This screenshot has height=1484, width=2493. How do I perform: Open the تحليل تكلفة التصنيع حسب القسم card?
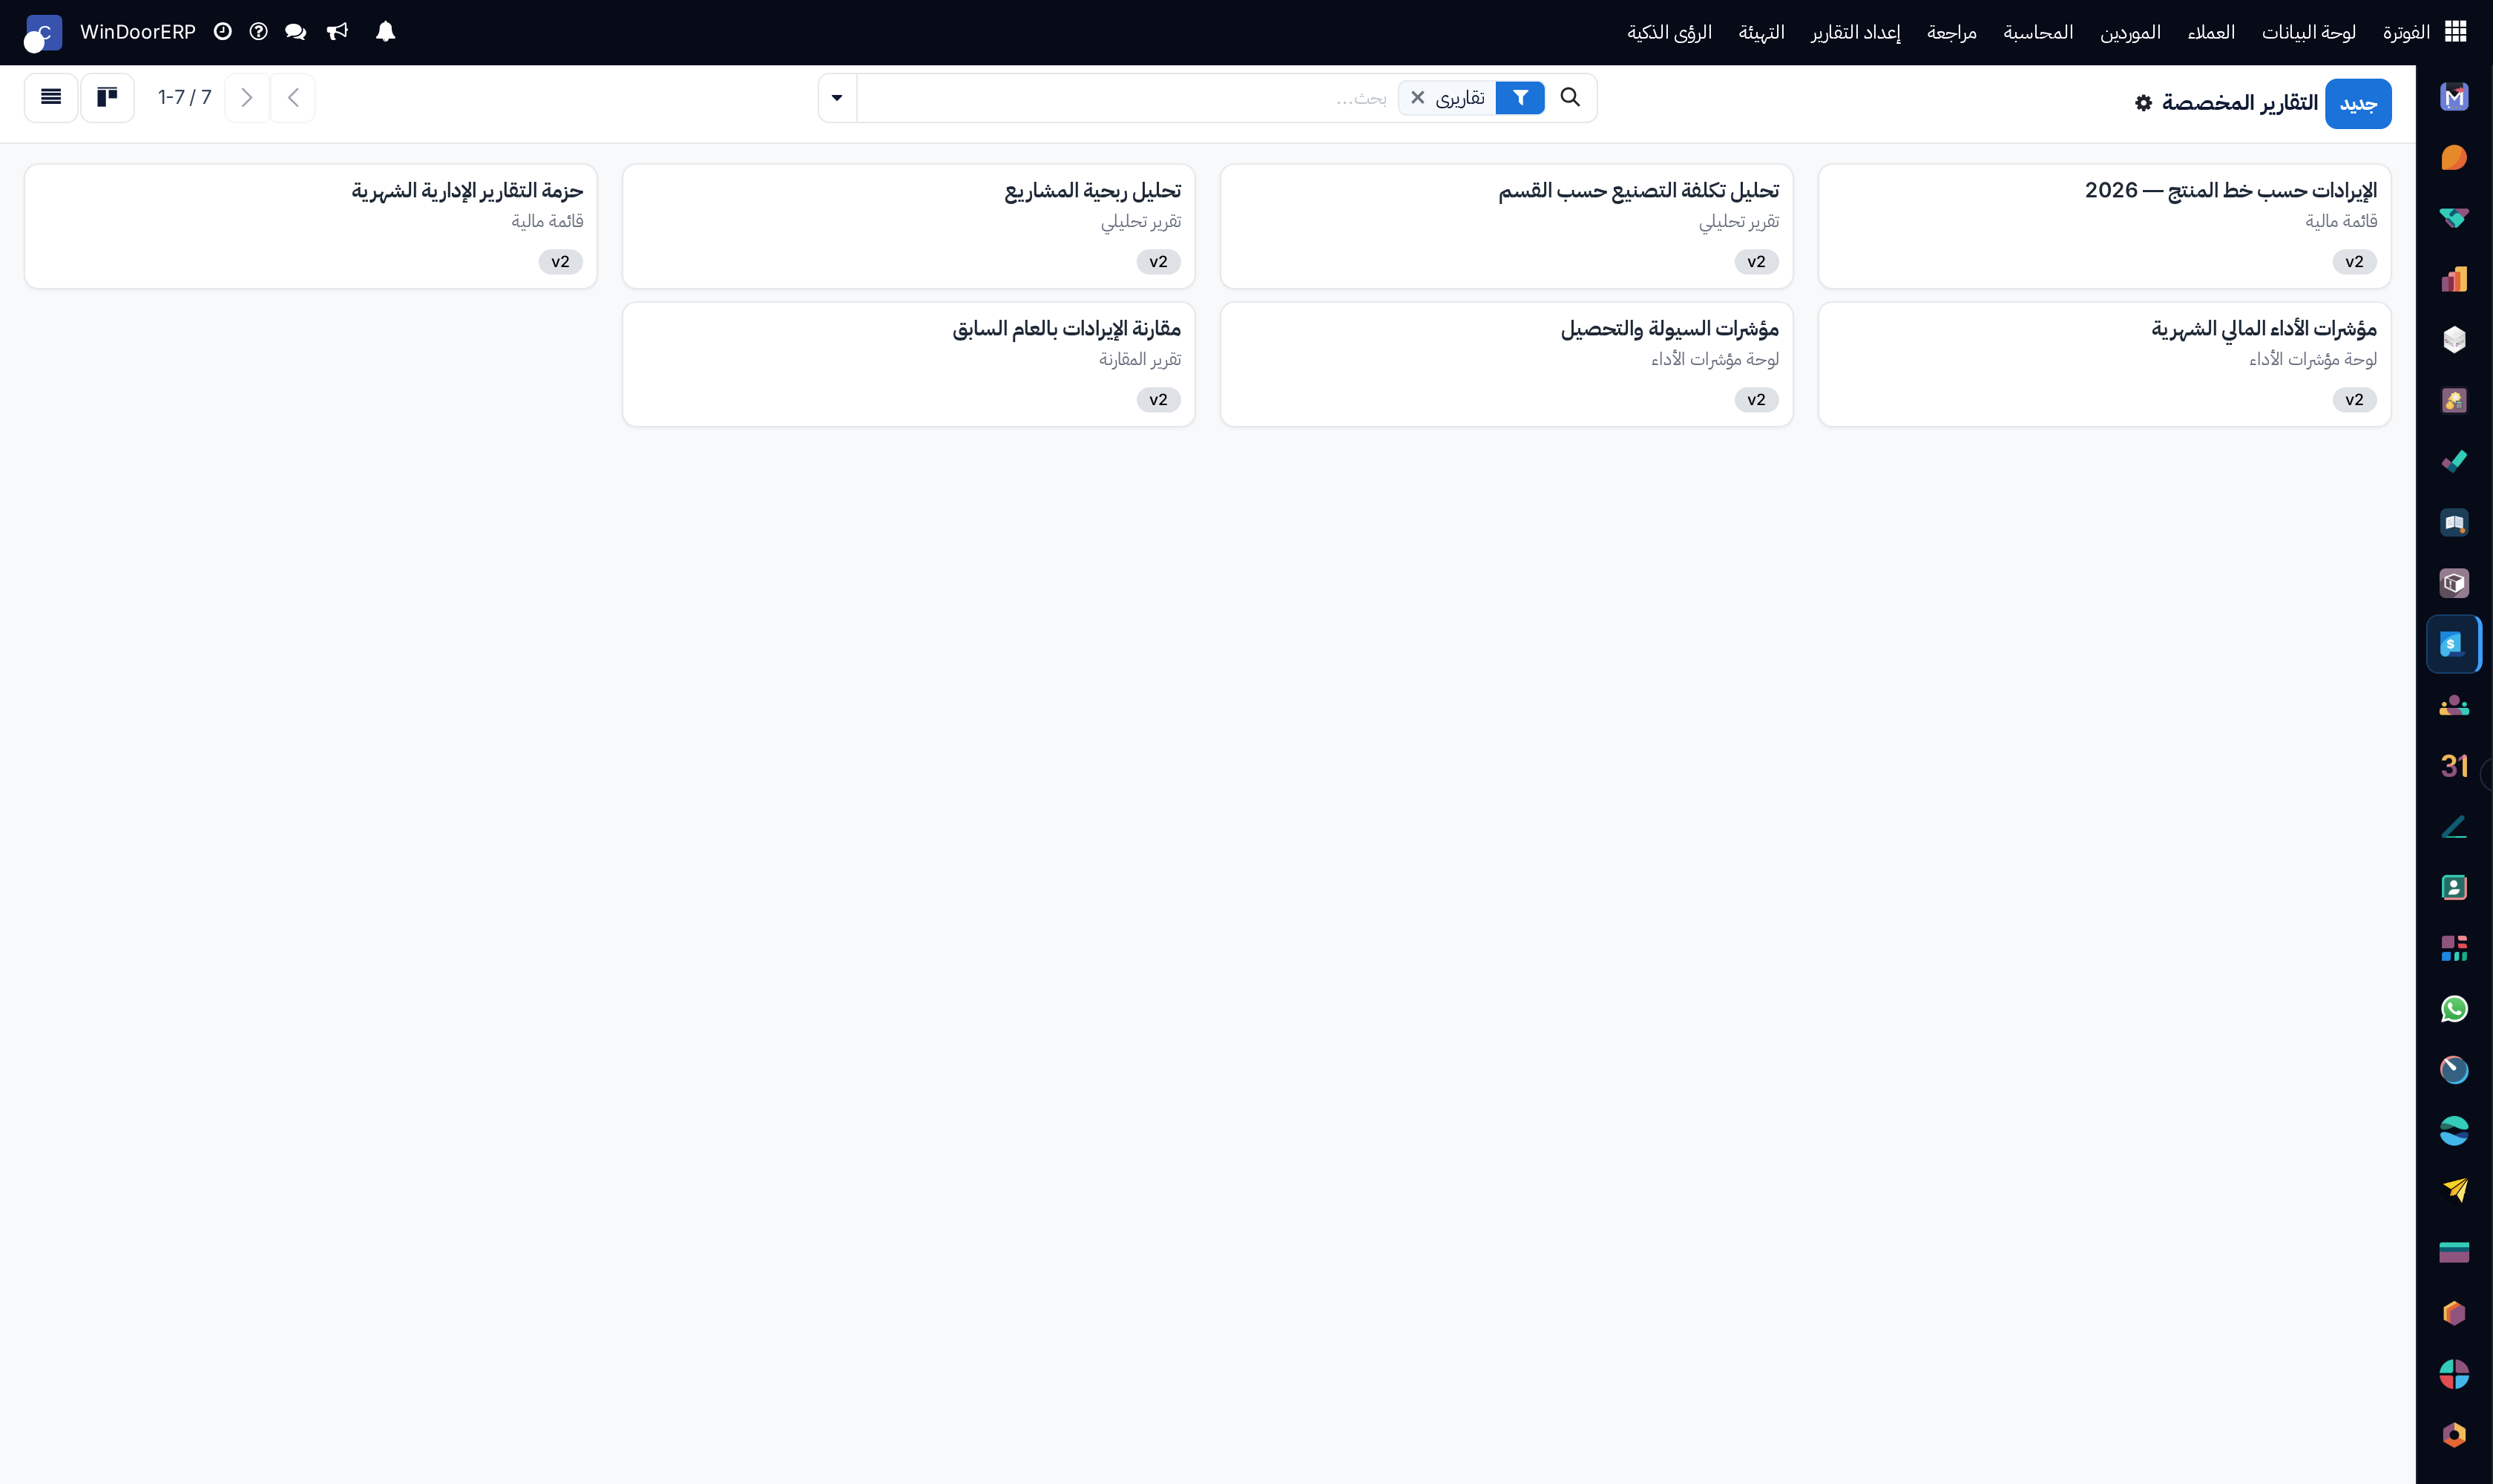pos(1506,226)
